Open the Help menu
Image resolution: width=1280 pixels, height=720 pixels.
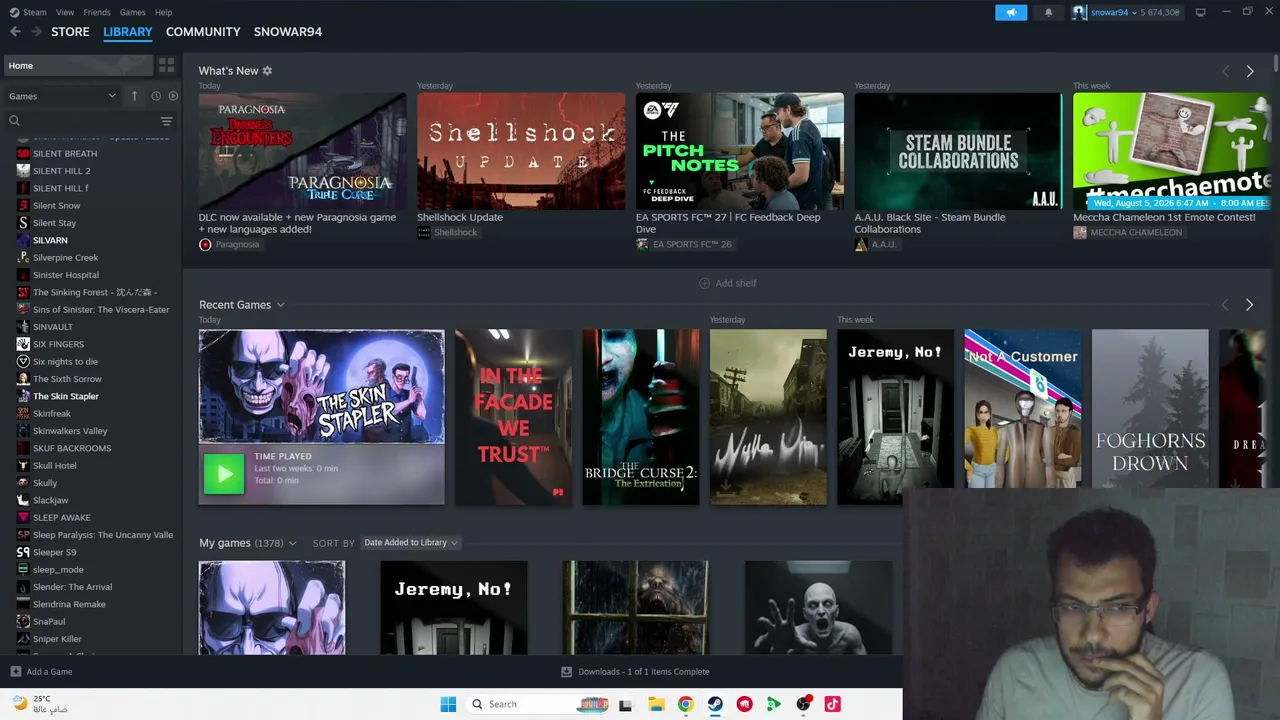coord(163,12)
